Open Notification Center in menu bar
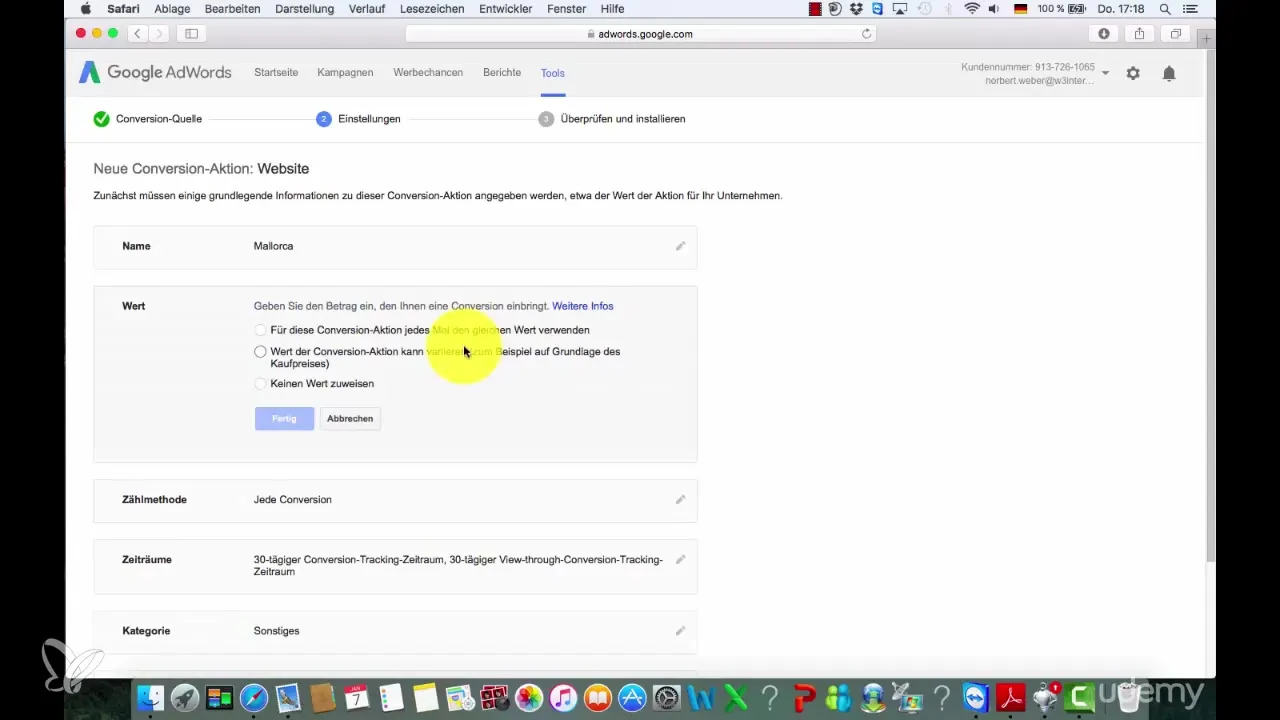The width and height of the screenshot is (1280, 720). point(1192,9)
